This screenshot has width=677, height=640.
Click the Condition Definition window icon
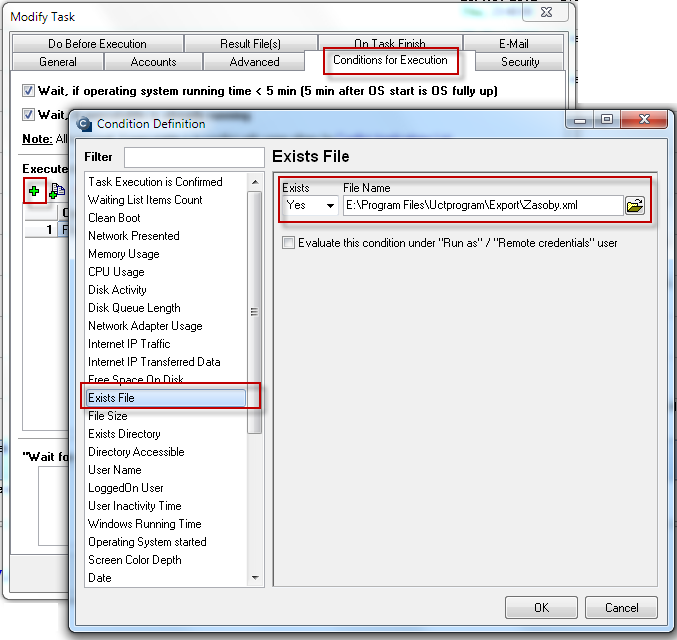[x=84, y=124]
